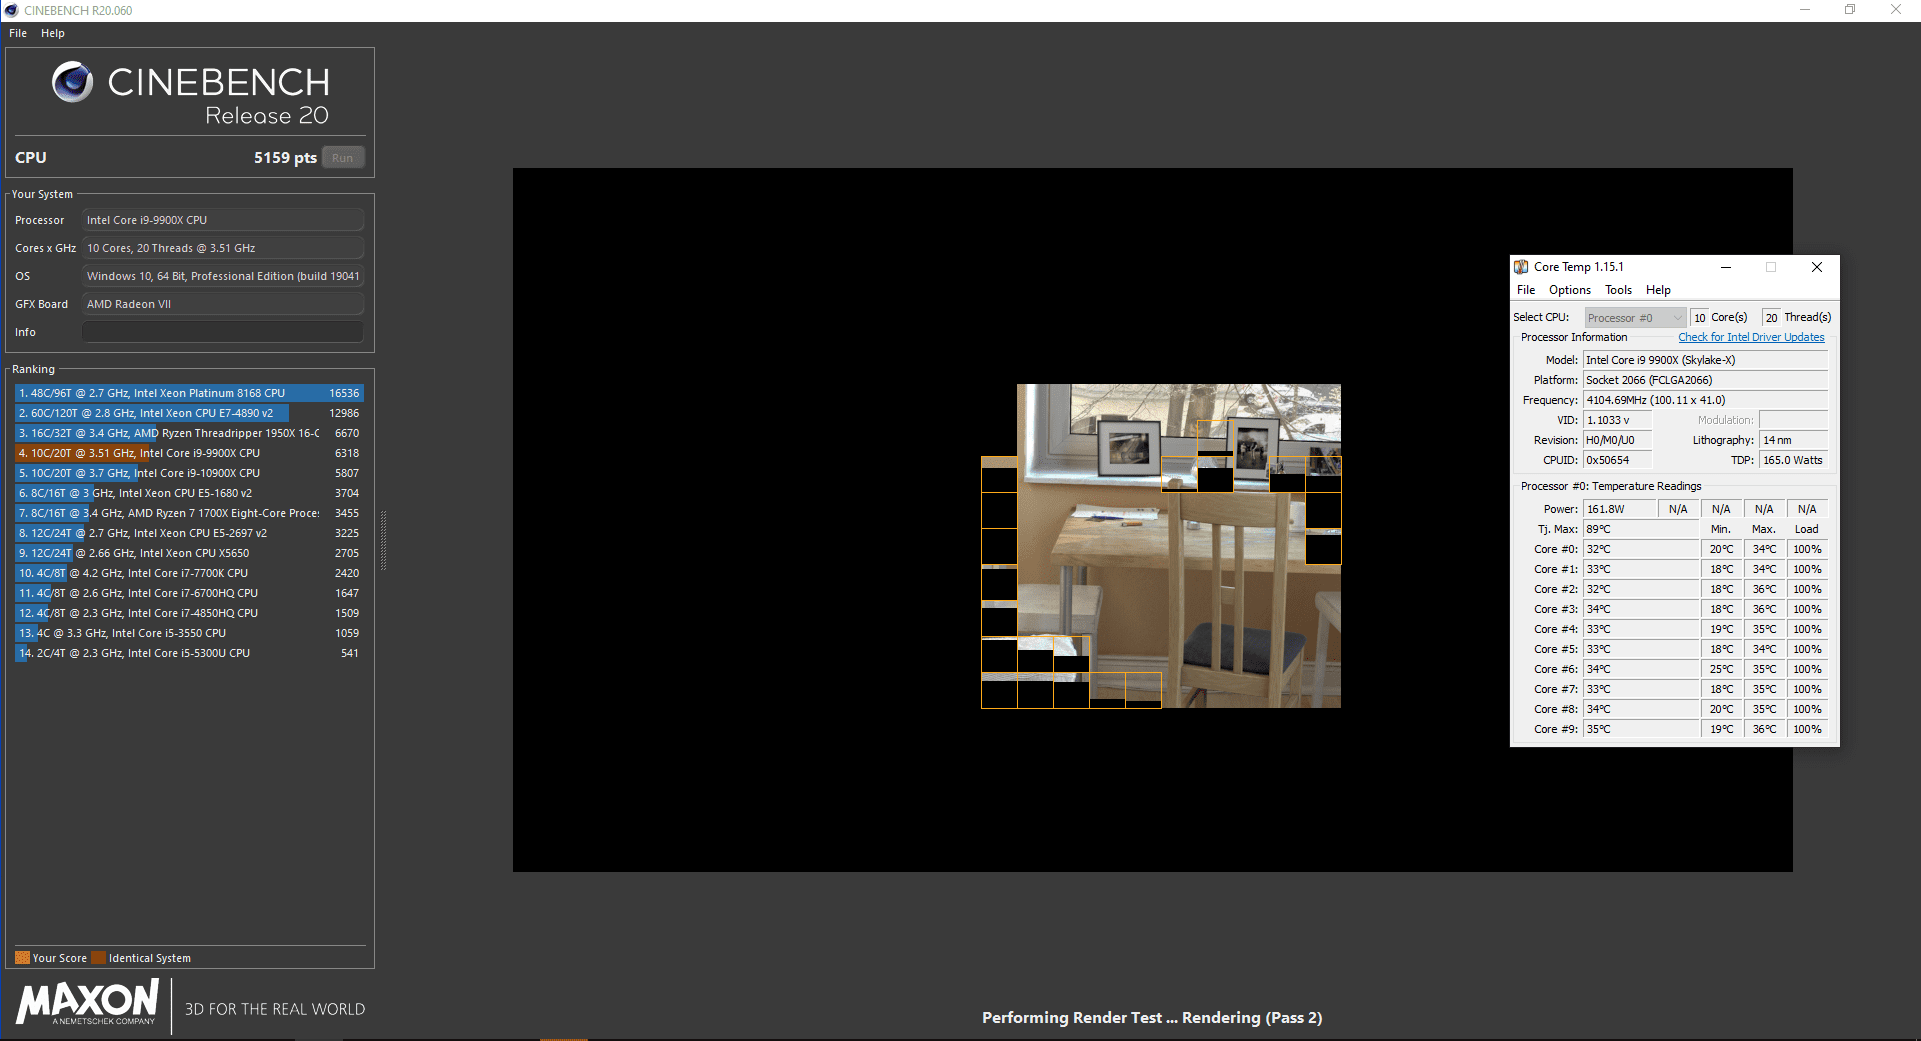Click Core Temp Lithography value 14 nm
The height and width of the screenshot is (1041, 1921).
pyautogui.click(x=1793, y=440)
